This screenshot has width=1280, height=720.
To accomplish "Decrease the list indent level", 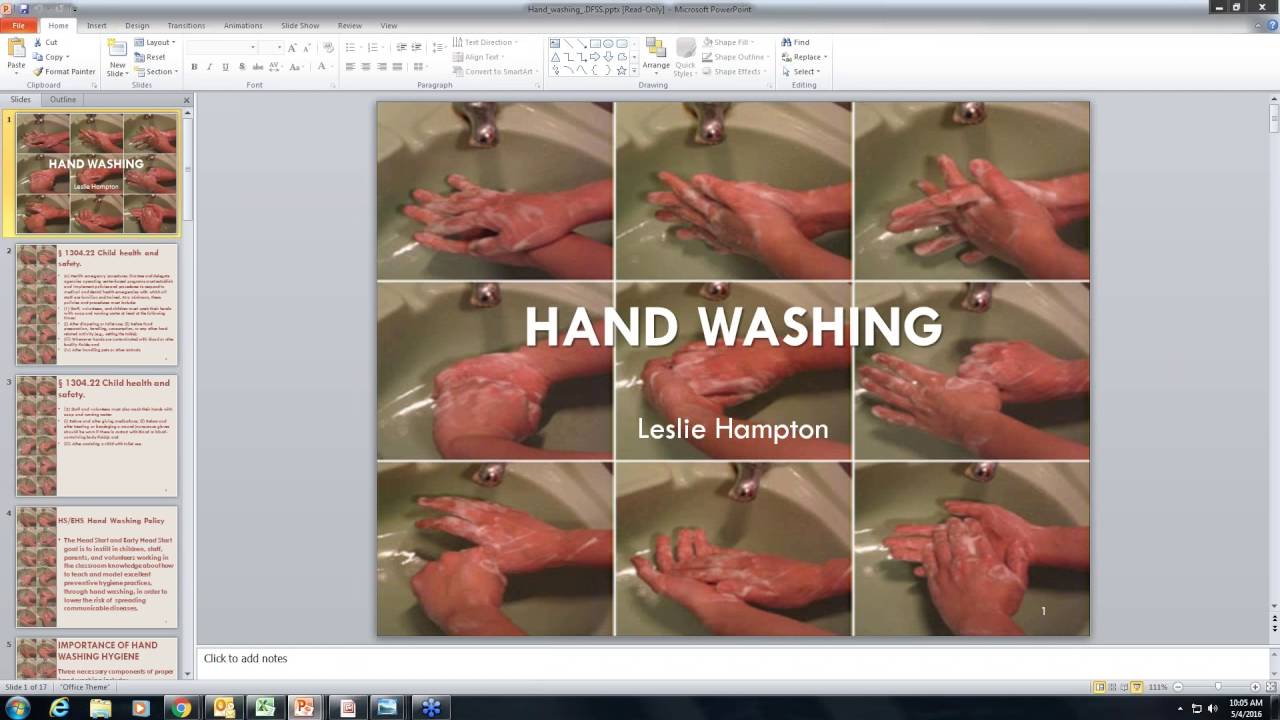I will 401,47.
